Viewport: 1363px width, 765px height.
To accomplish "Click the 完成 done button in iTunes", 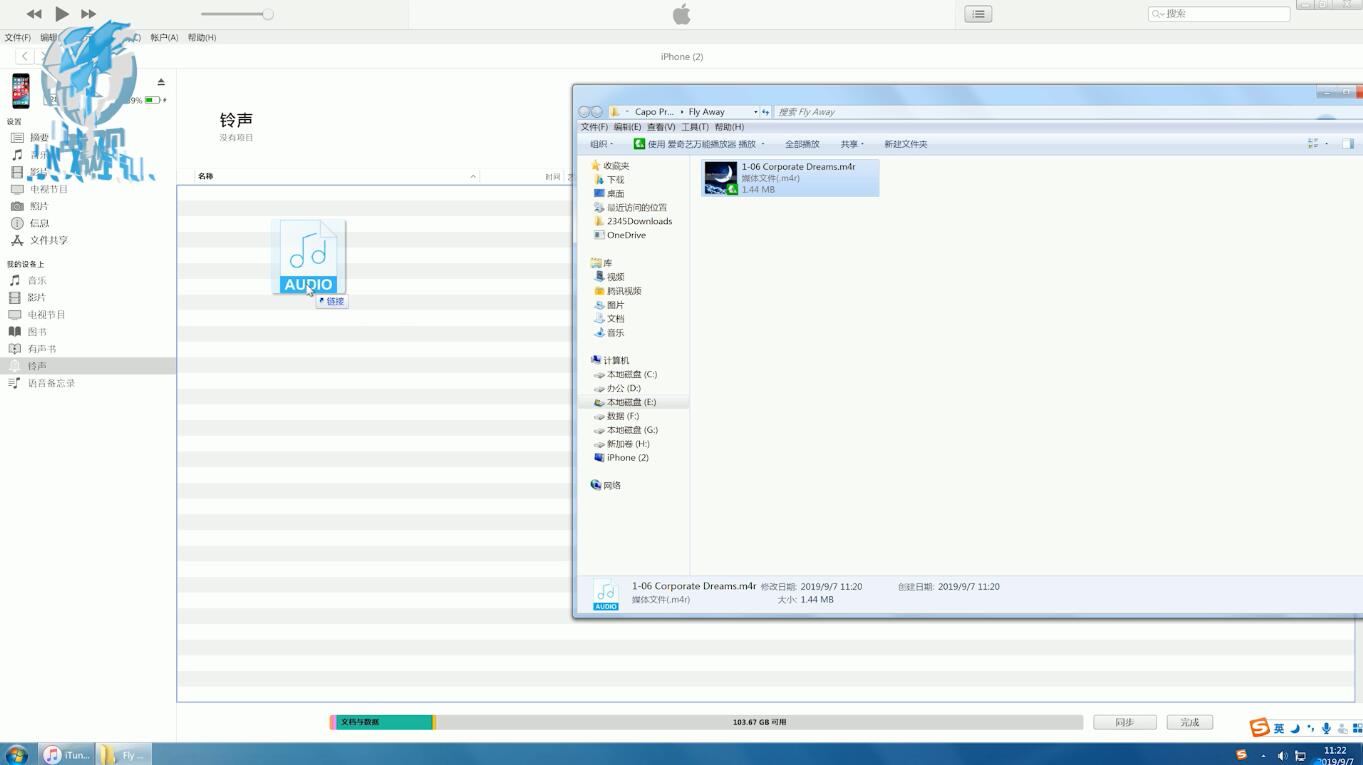I will point(1189,722).
